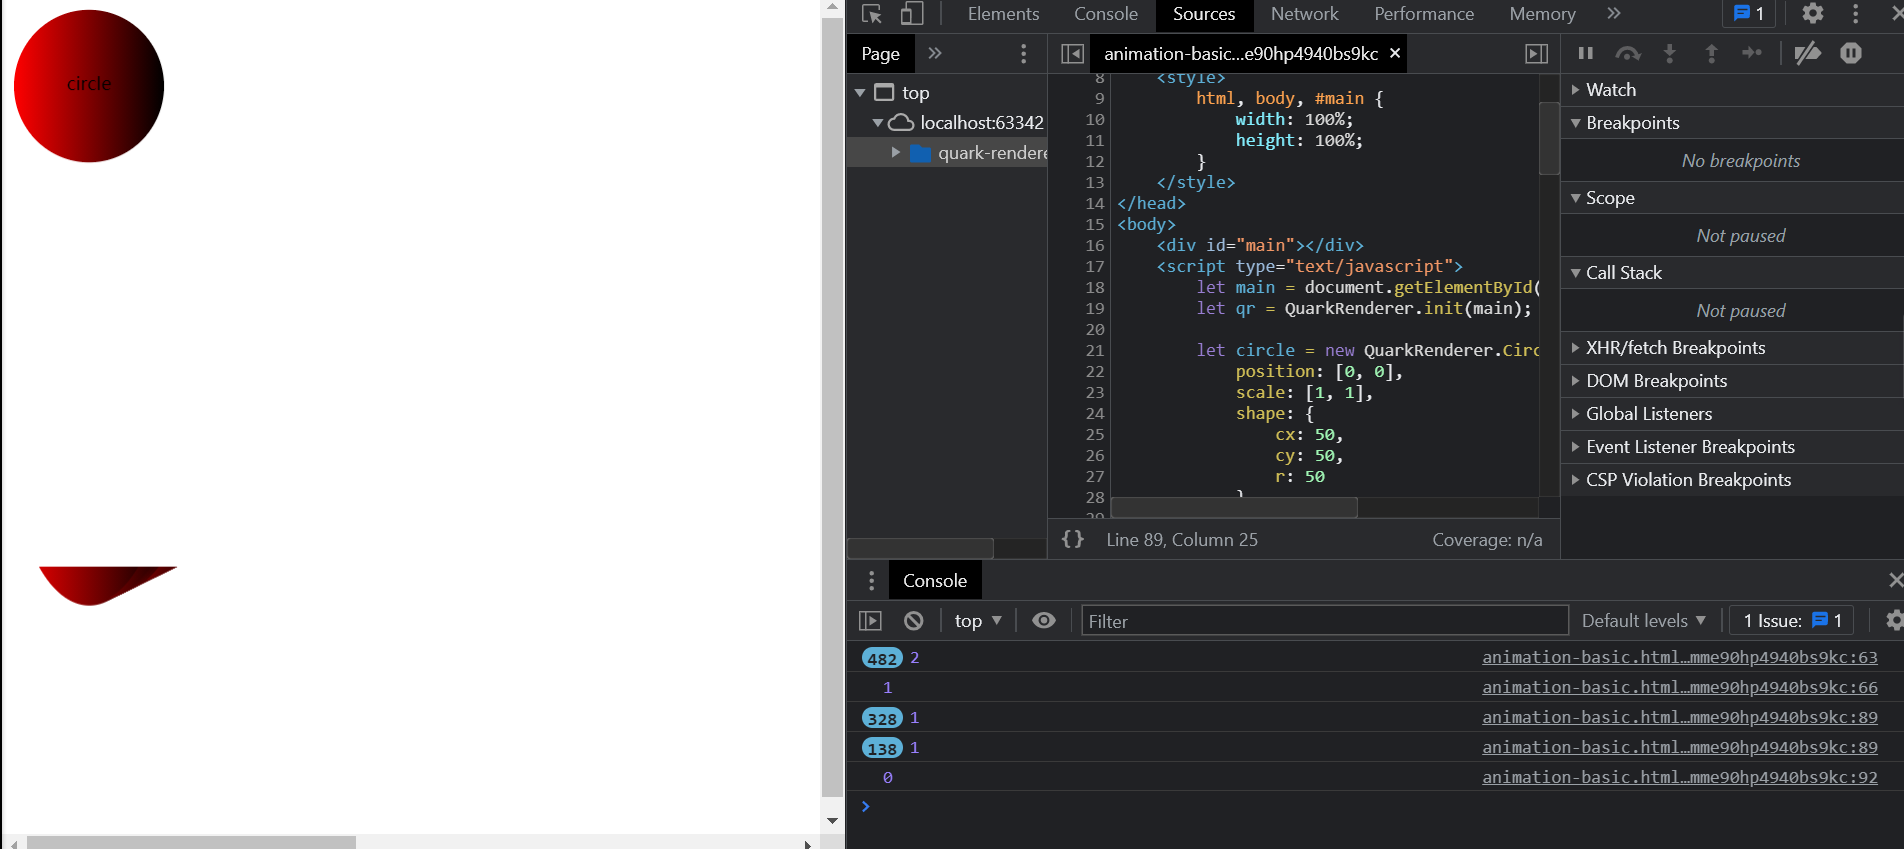The height and width of the screenshot is (849, 1904).
Task: Click the 1 Issue button in console
Action: click(1792, 621)
